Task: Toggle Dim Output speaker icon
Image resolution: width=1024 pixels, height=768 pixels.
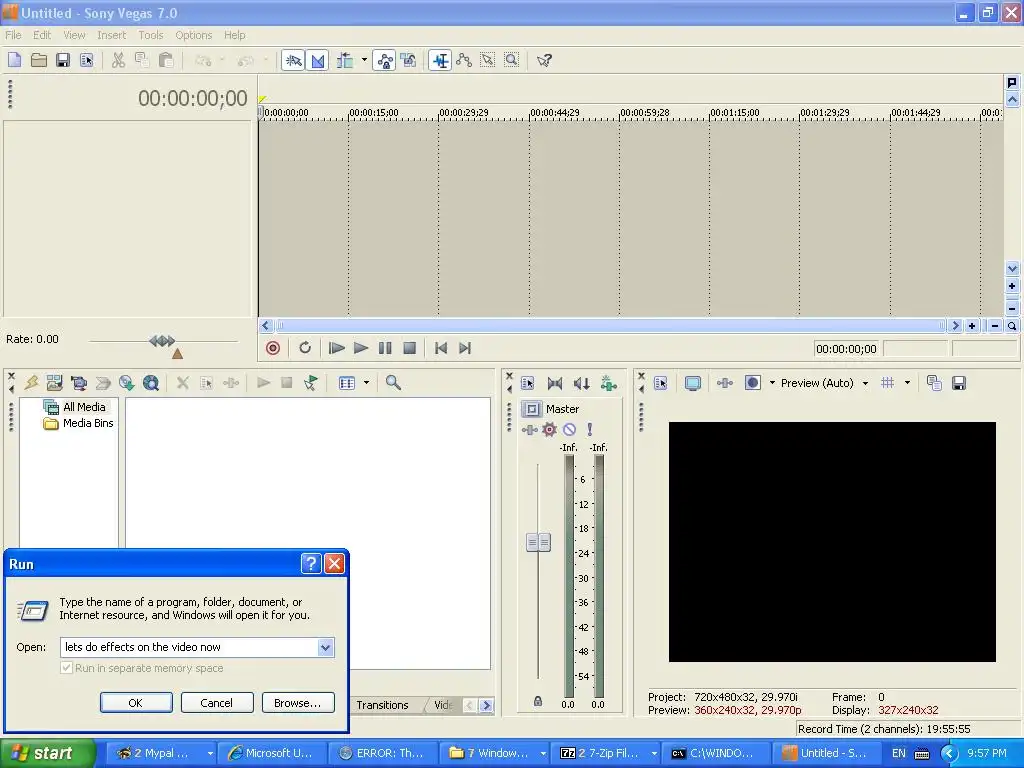Action: tap(581, 383)
